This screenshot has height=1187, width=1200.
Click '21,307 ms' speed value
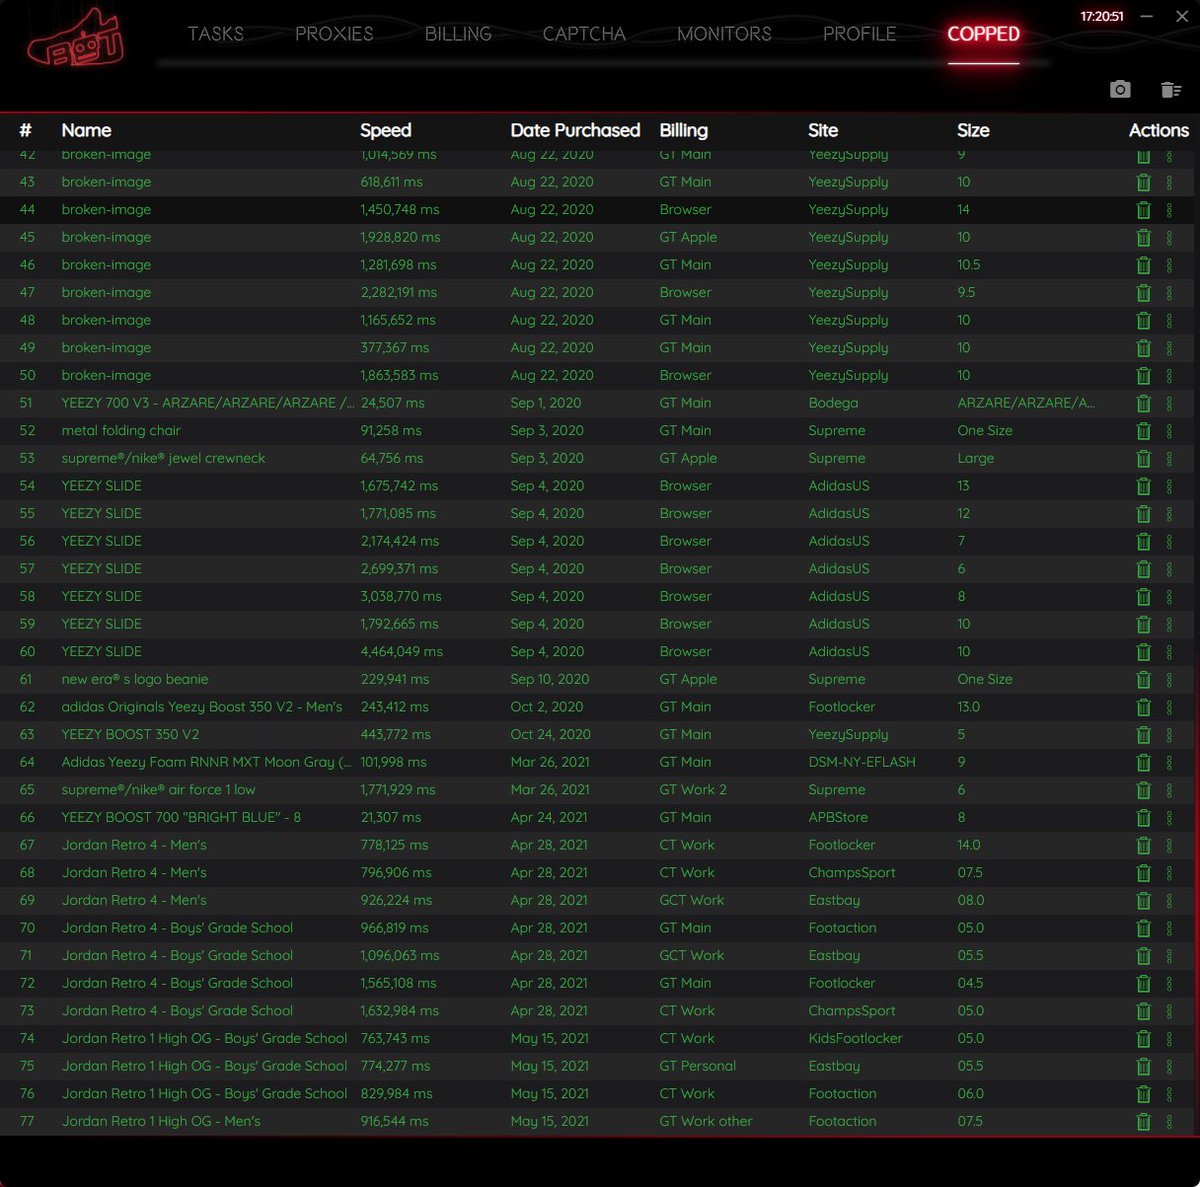coord(390,817)
